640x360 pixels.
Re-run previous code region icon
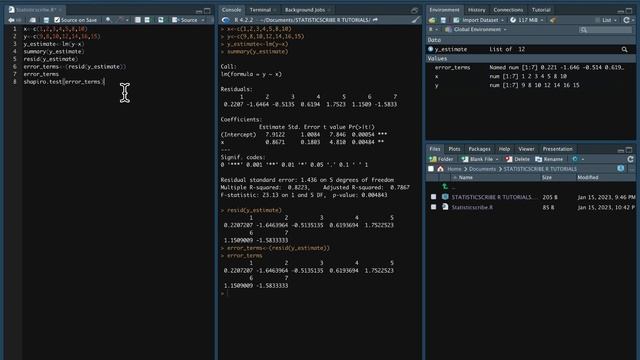[161, 20]
